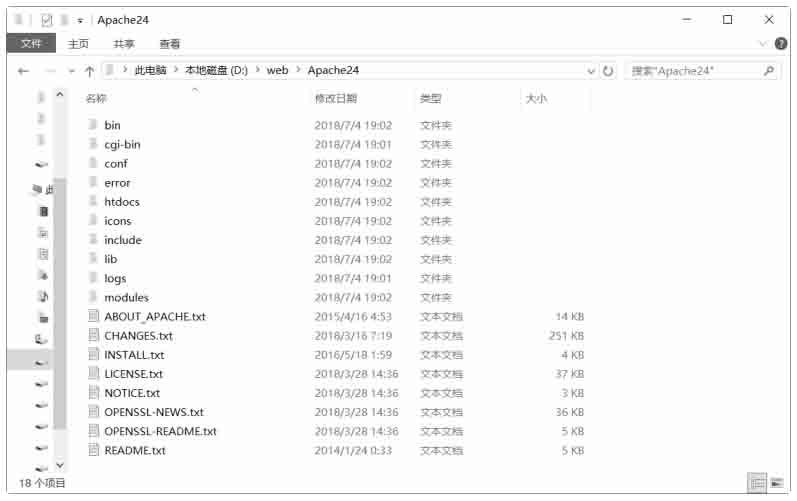Select the conf folder icon
The width and height of the screenshot is (797, 501).
click(x=93, y=163)
